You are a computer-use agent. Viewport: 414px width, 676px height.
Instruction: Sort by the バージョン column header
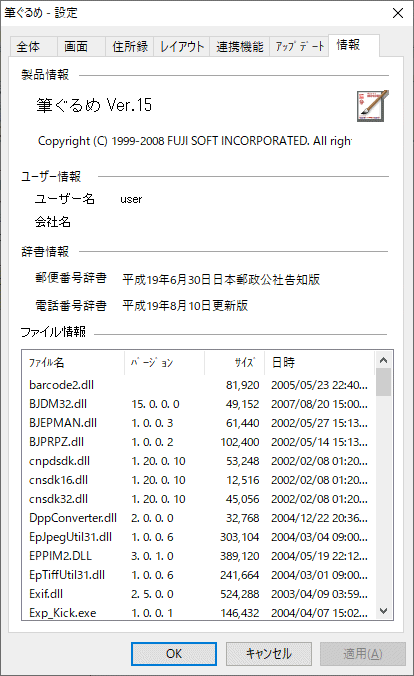click(164, 362)
